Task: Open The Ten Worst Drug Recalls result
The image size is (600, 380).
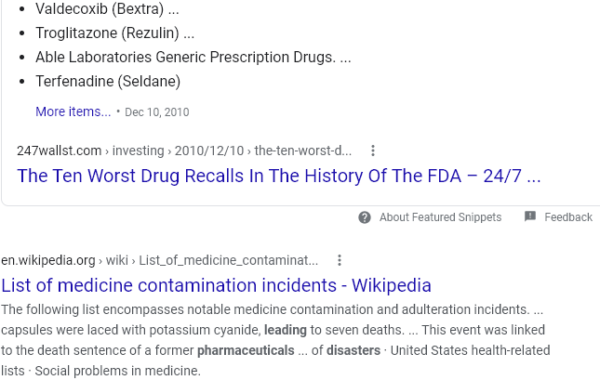Action: pyautogui.click(x=279, y=176)
